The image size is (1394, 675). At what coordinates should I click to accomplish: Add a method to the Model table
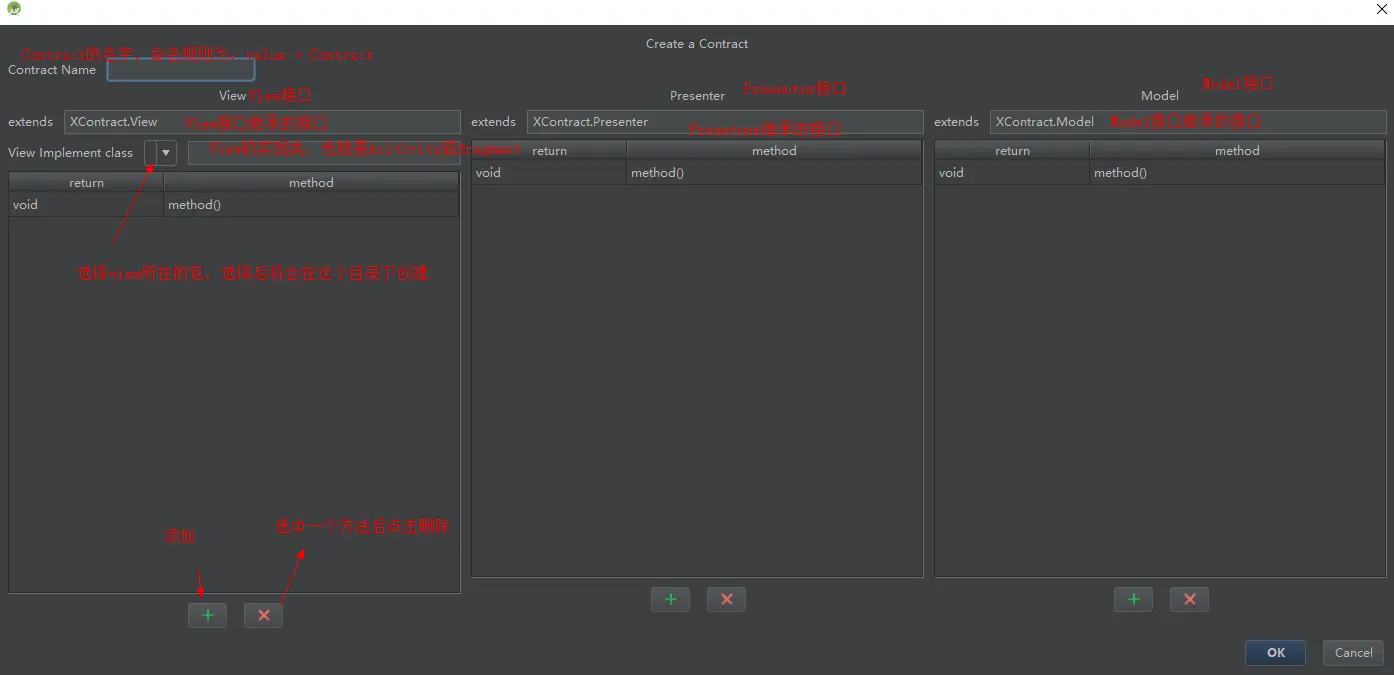point(1133,599)
